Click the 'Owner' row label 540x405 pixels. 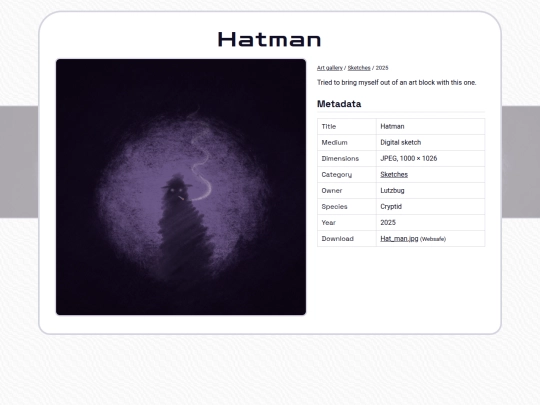coord(332,190)
